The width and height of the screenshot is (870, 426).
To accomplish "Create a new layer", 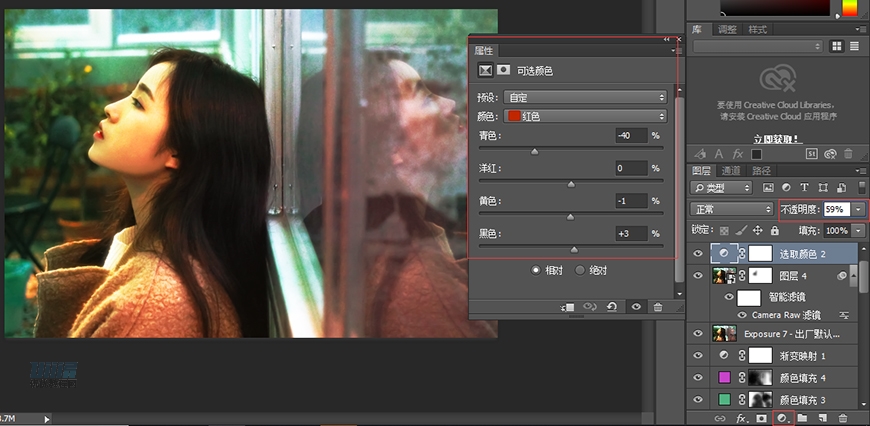I will pyautogui.click(x=823, y=418).
